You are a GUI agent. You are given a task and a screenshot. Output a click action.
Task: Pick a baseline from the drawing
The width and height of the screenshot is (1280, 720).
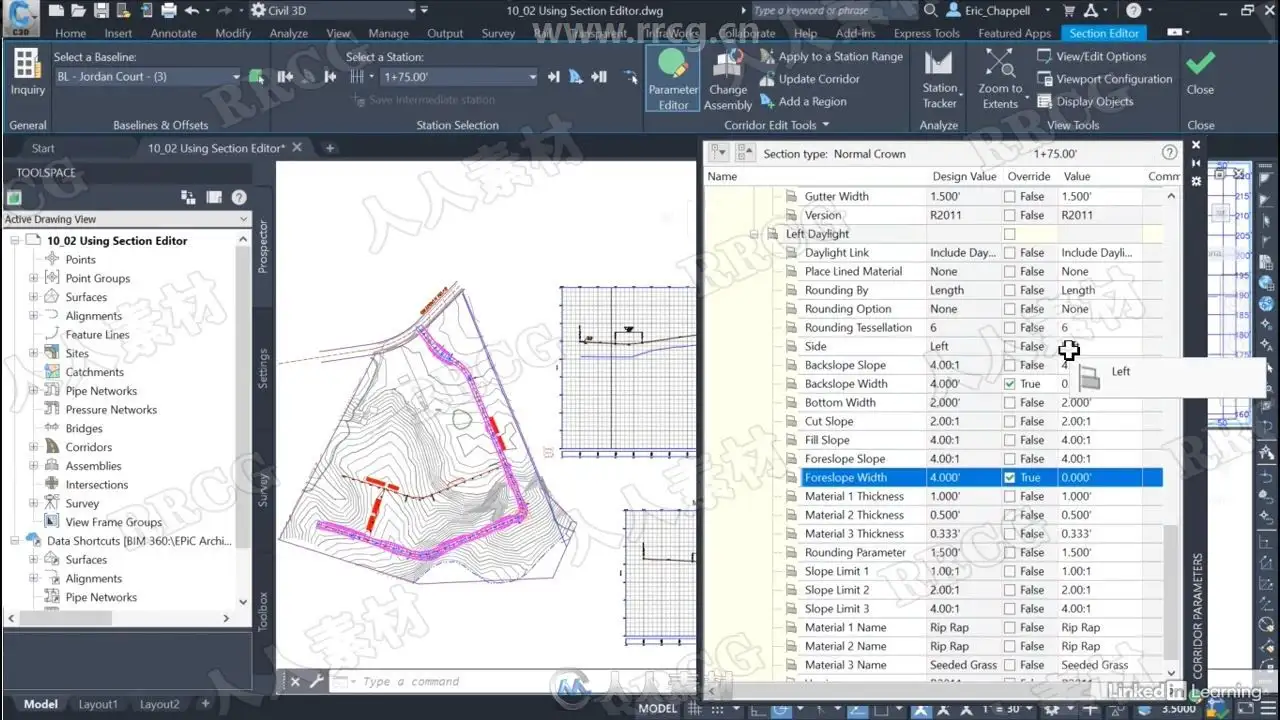coord(257,77)
